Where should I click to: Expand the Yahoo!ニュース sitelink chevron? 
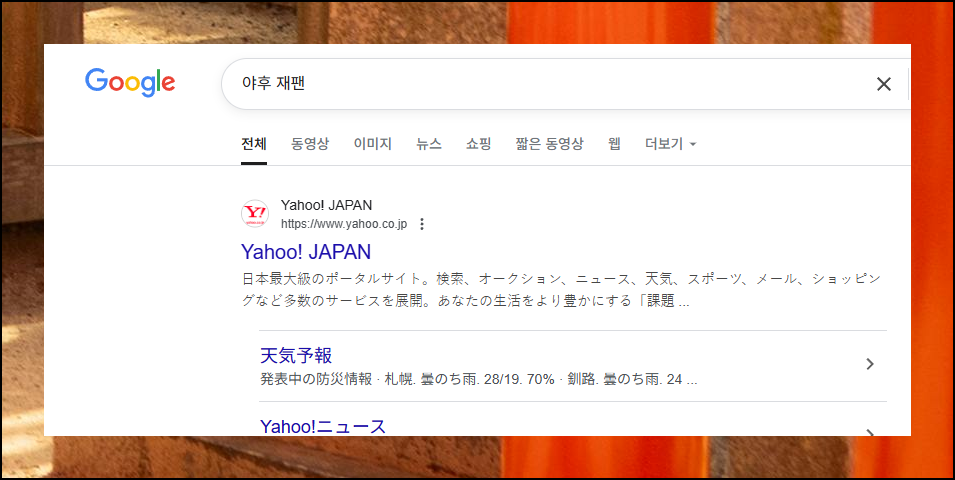click(870, 432)
